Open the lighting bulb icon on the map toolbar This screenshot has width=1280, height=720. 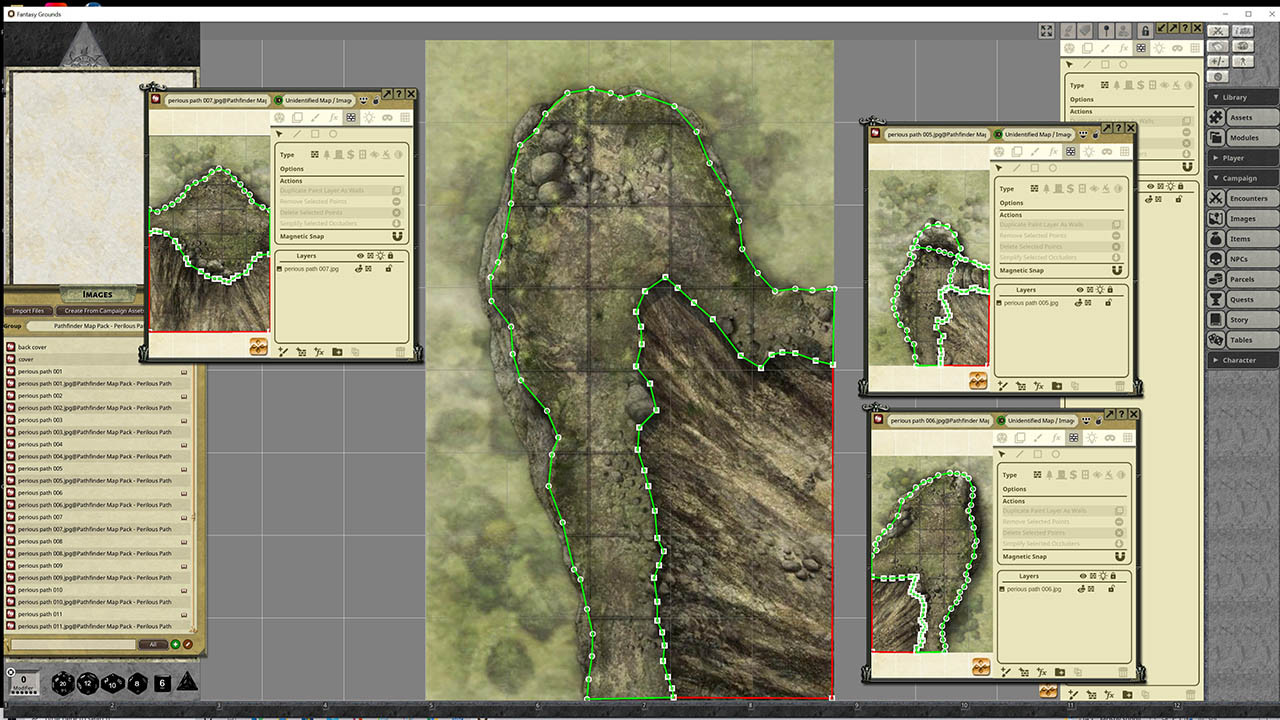click(369, 117)
